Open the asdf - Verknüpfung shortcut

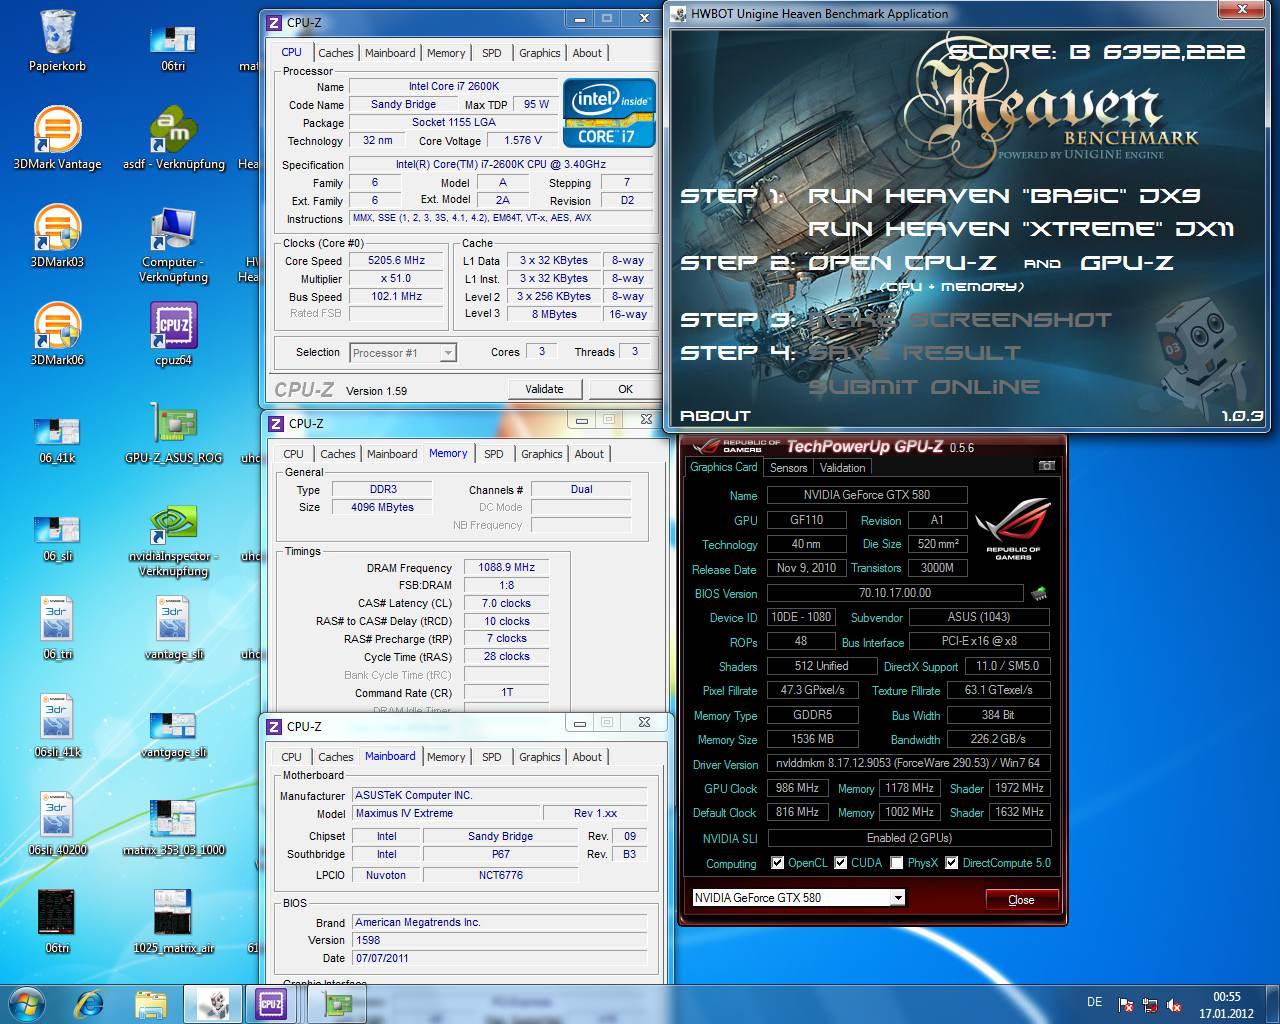[173, 138]
